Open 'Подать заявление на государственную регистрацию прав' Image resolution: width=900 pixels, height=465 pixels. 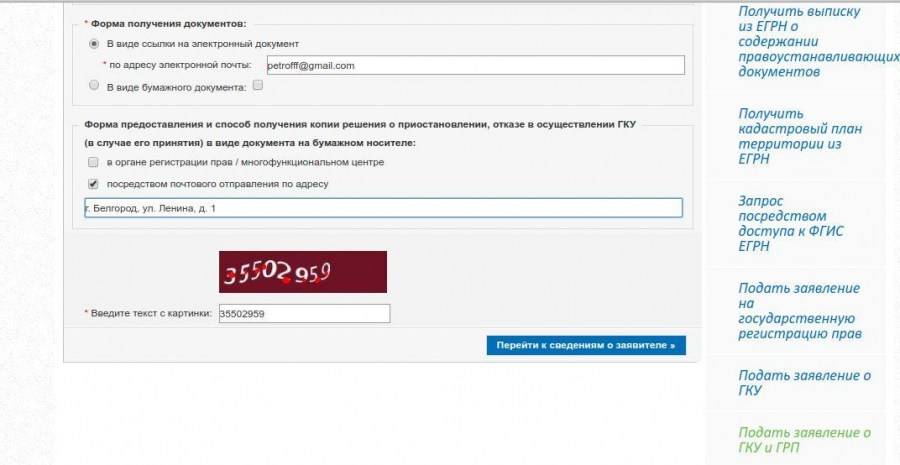click(800, 311)
